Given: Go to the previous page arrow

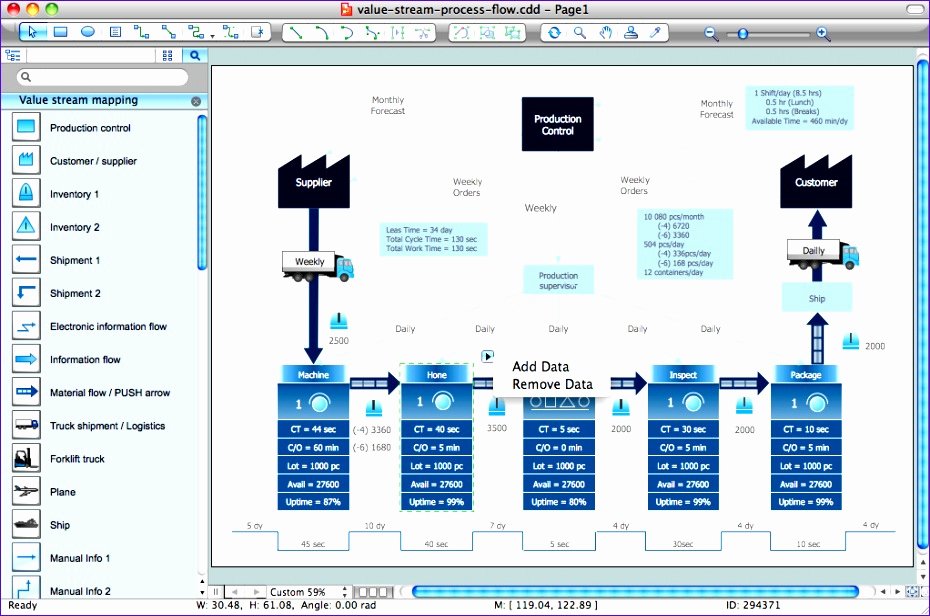Looking at the screenshot, I should (x=235, y=592).
